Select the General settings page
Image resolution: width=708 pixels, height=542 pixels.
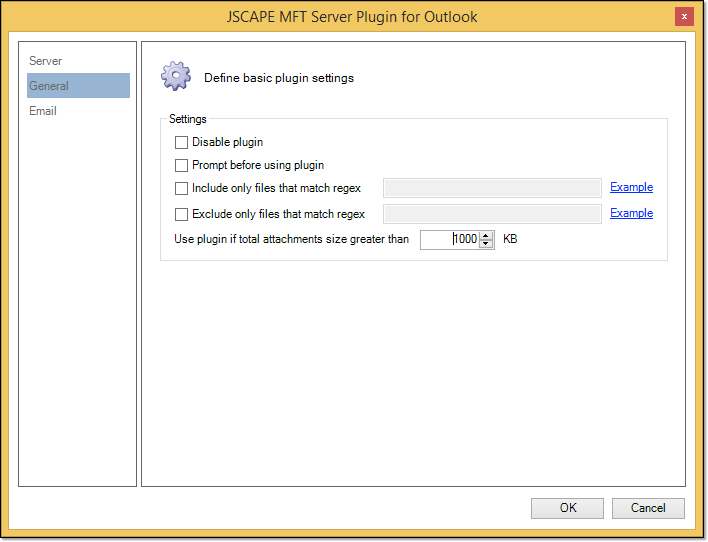(78, 85)
